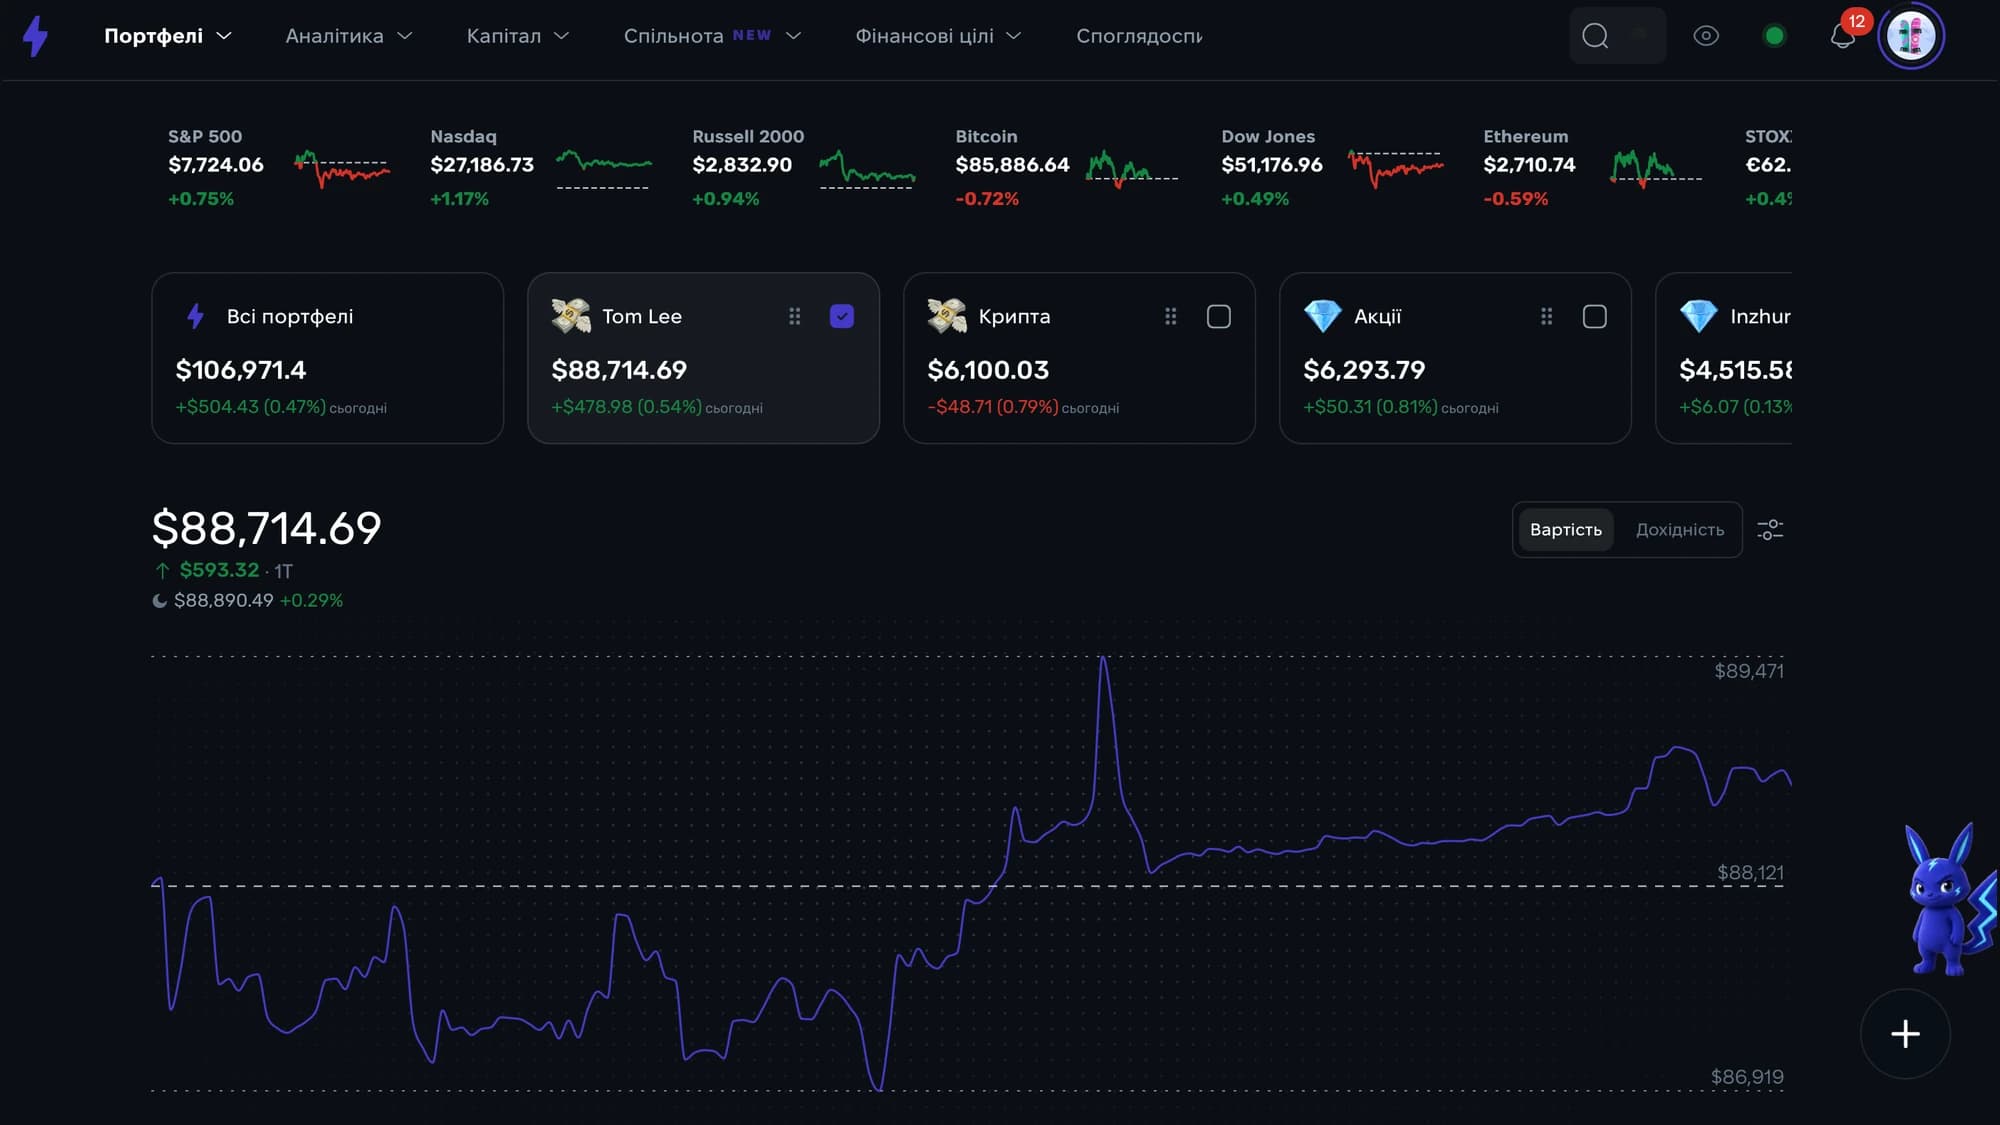Click the chart peak near $89,471

[x=1103, y=658]
